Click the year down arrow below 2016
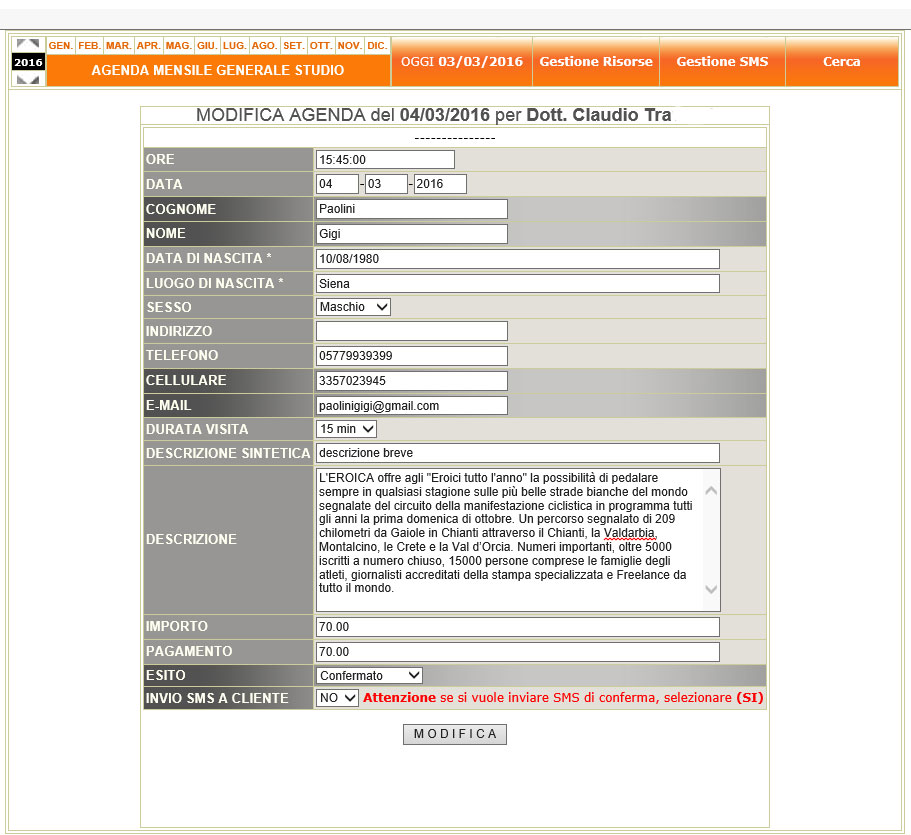This screenshot has height=835, width=911. pyautogui.click(x=28, y=79)
